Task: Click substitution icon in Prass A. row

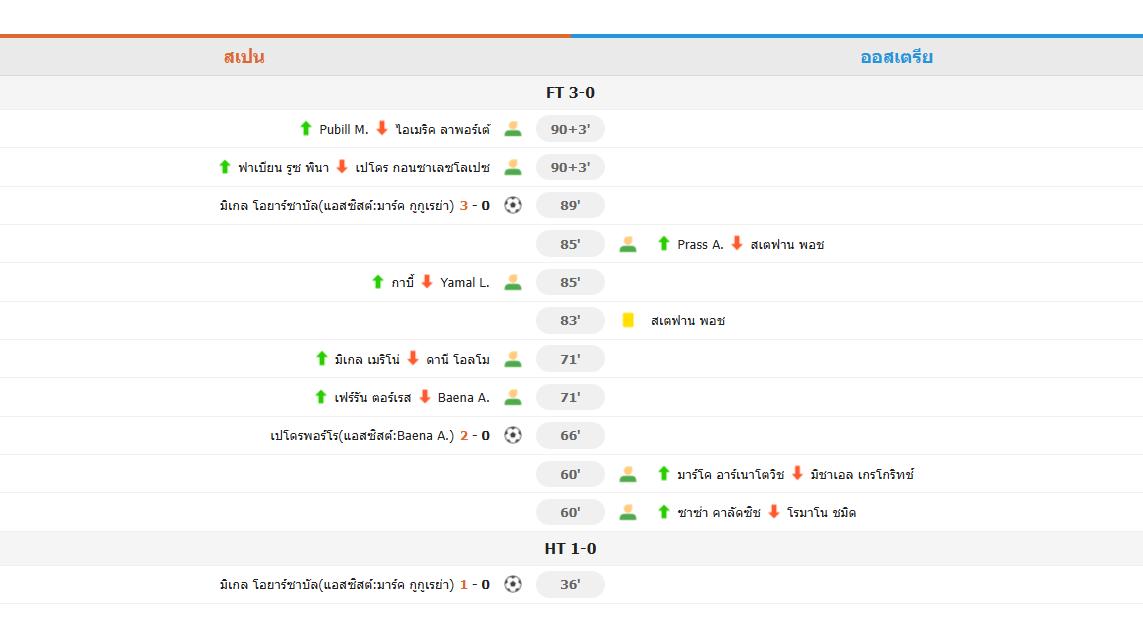Action: 628,244
